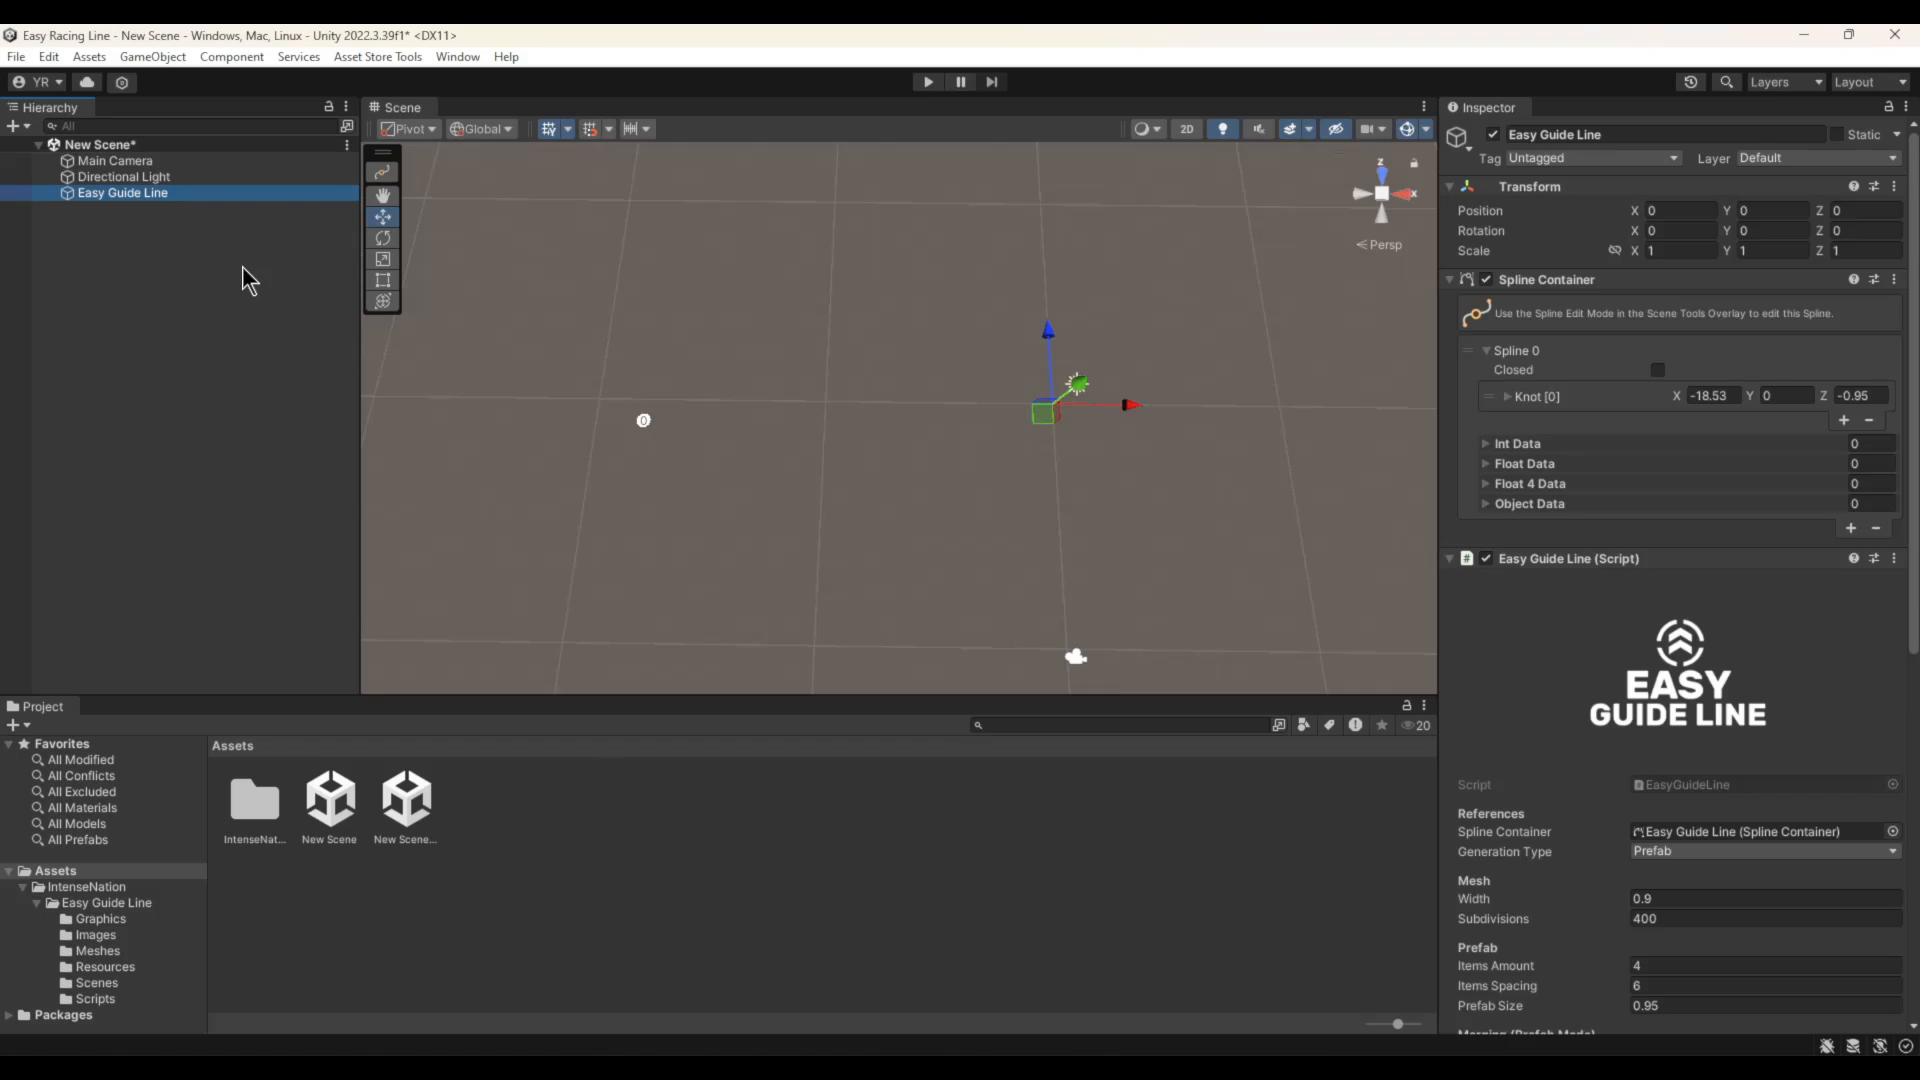Select the Transform tool

pyautogui.click(x=382, y=301)
